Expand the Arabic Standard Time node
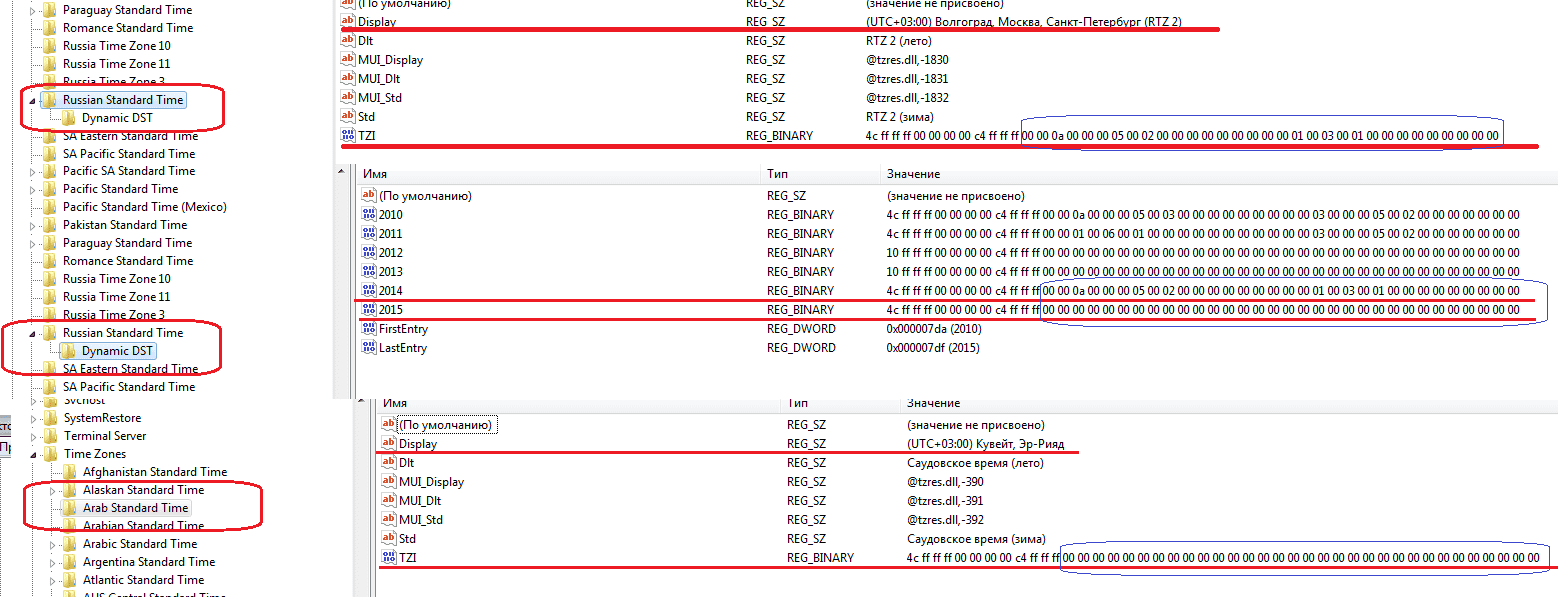The width and height of the screenshot is (1558, 597). (54, 544)
